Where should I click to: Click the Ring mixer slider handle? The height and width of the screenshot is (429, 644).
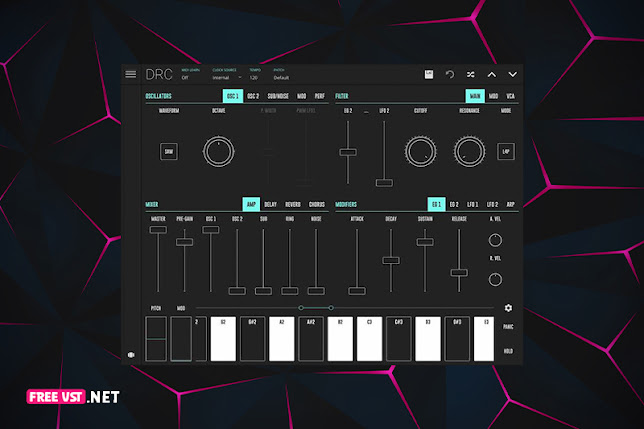[x=290, y=291]
